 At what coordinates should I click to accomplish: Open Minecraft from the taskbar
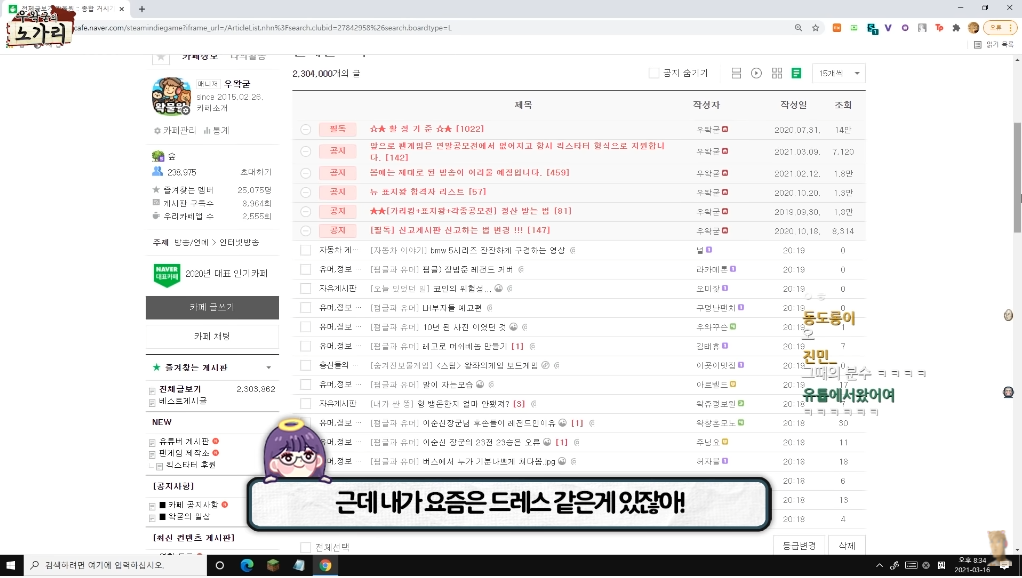click(272, 565)
